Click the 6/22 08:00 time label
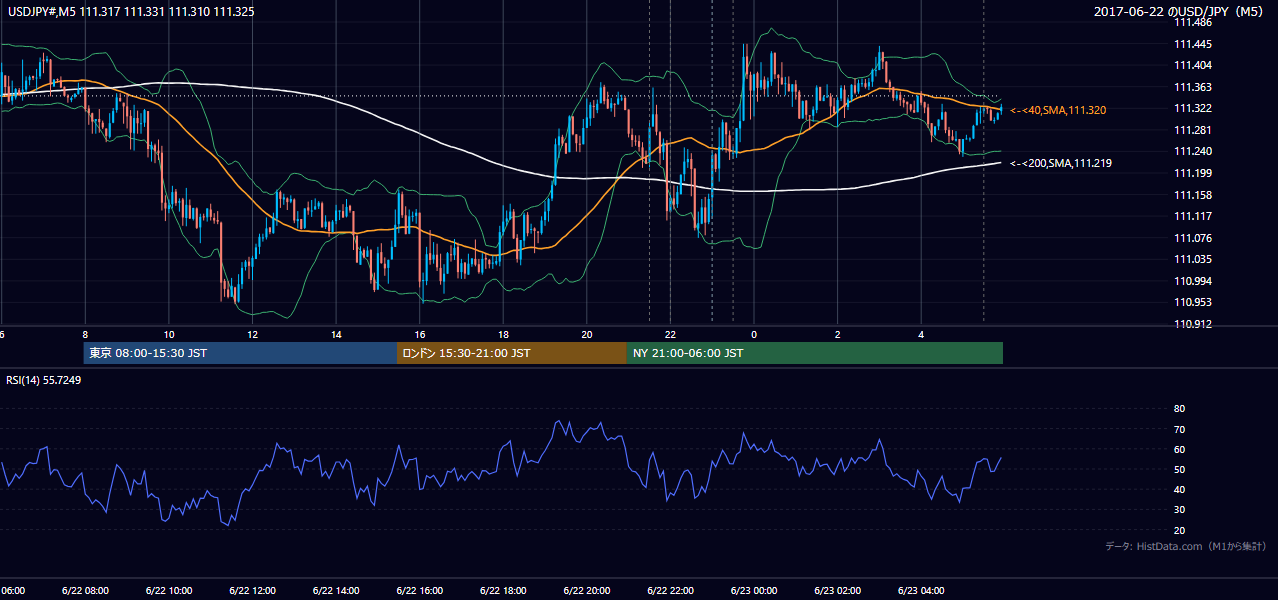This screenshot has width=1278, height=600. point(84,591)
